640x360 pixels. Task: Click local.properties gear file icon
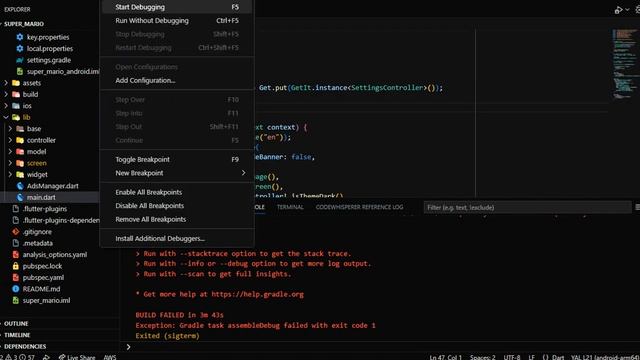pos(20,49)
